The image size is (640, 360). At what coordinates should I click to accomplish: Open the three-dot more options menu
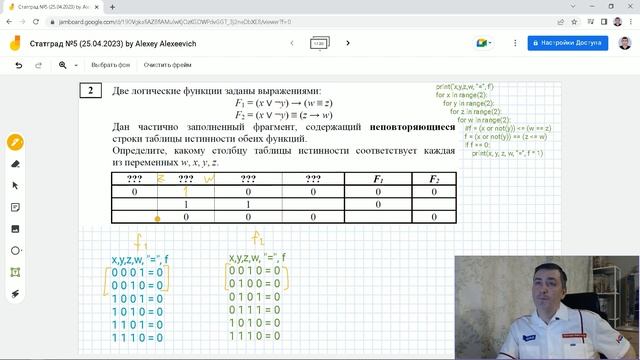click(x=515, y=43)
